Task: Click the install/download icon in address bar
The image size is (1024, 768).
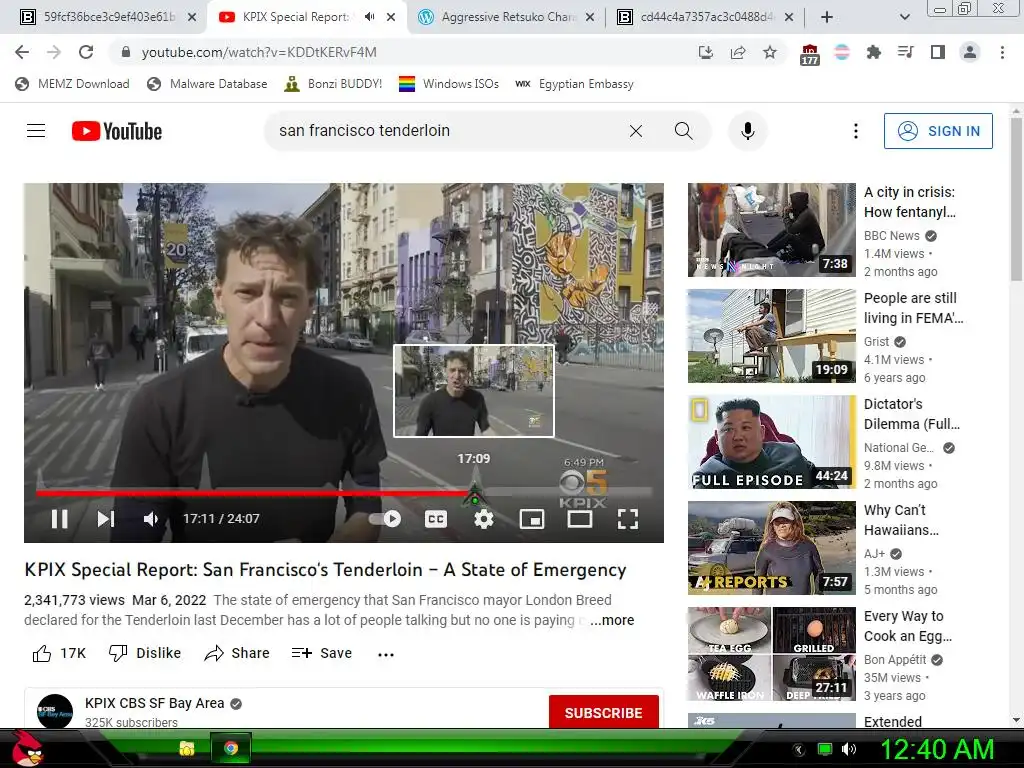Action: (706, 52)
